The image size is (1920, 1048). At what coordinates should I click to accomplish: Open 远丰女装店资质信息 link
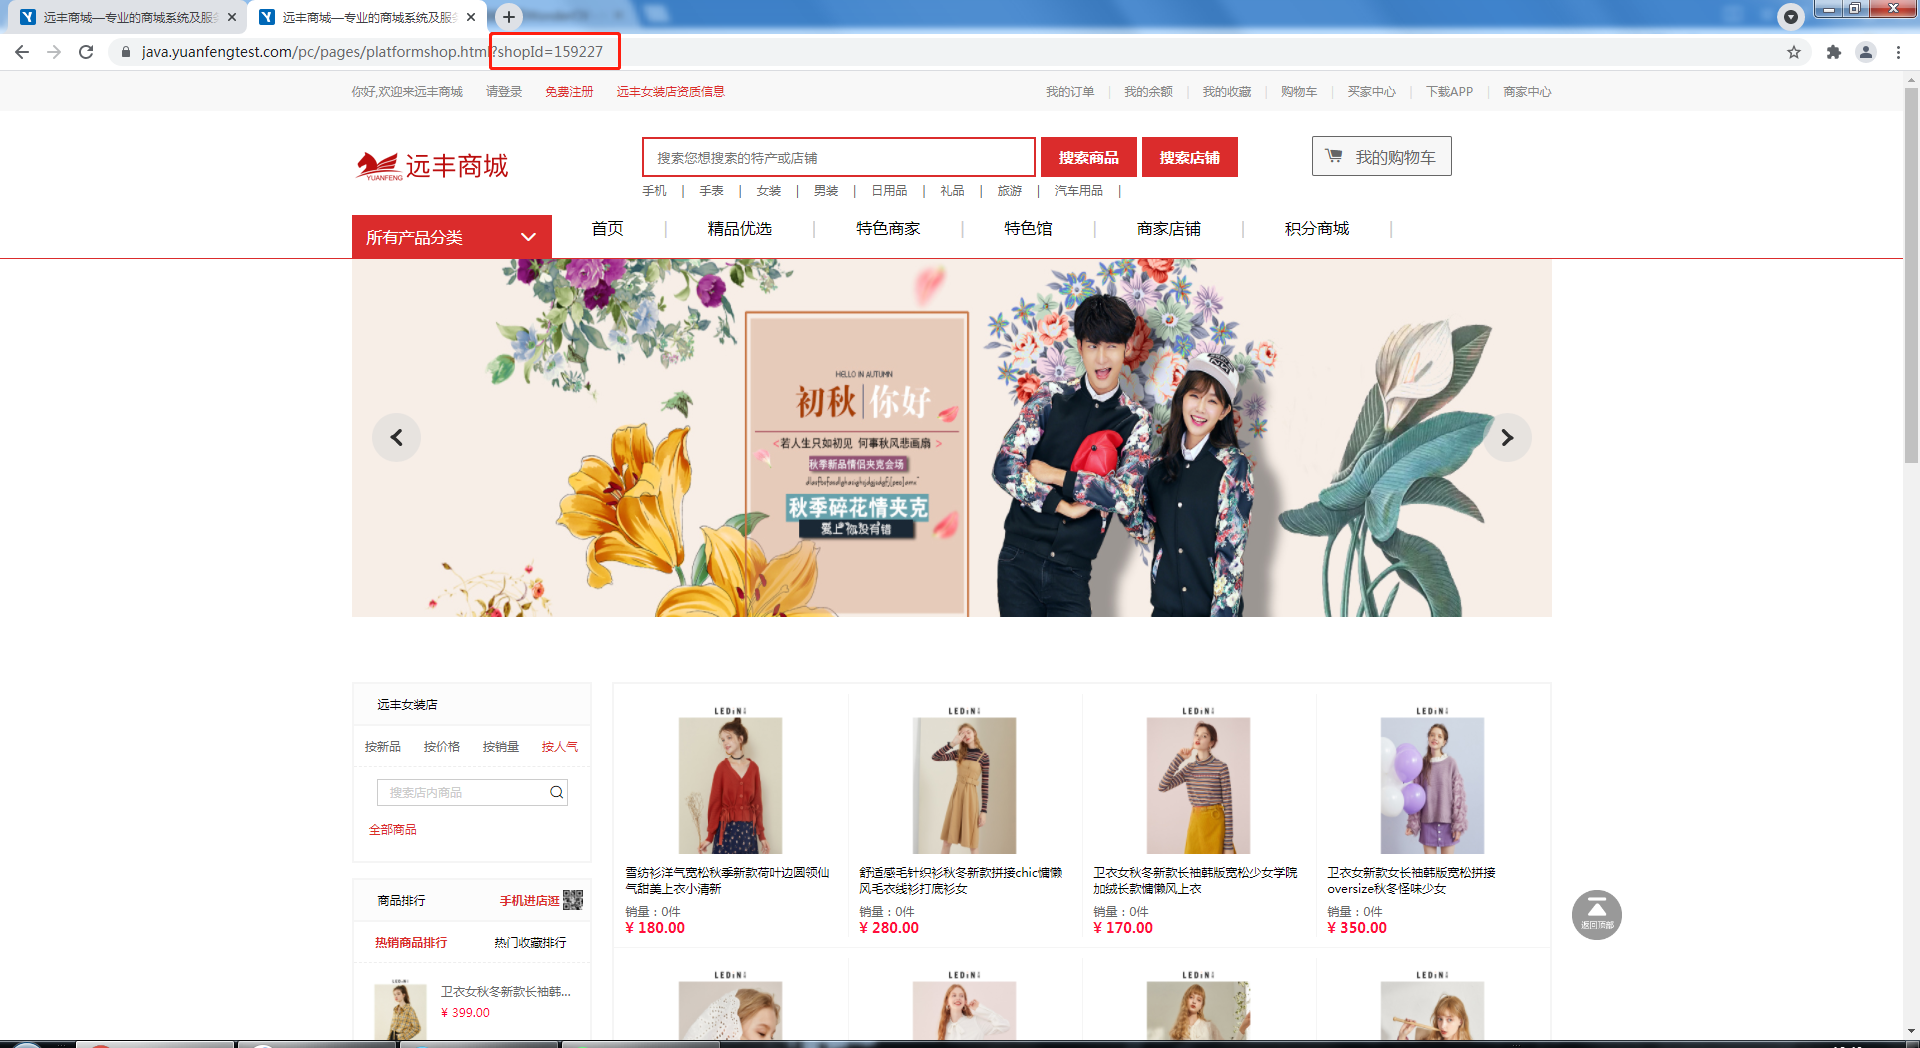pos(670,92)
